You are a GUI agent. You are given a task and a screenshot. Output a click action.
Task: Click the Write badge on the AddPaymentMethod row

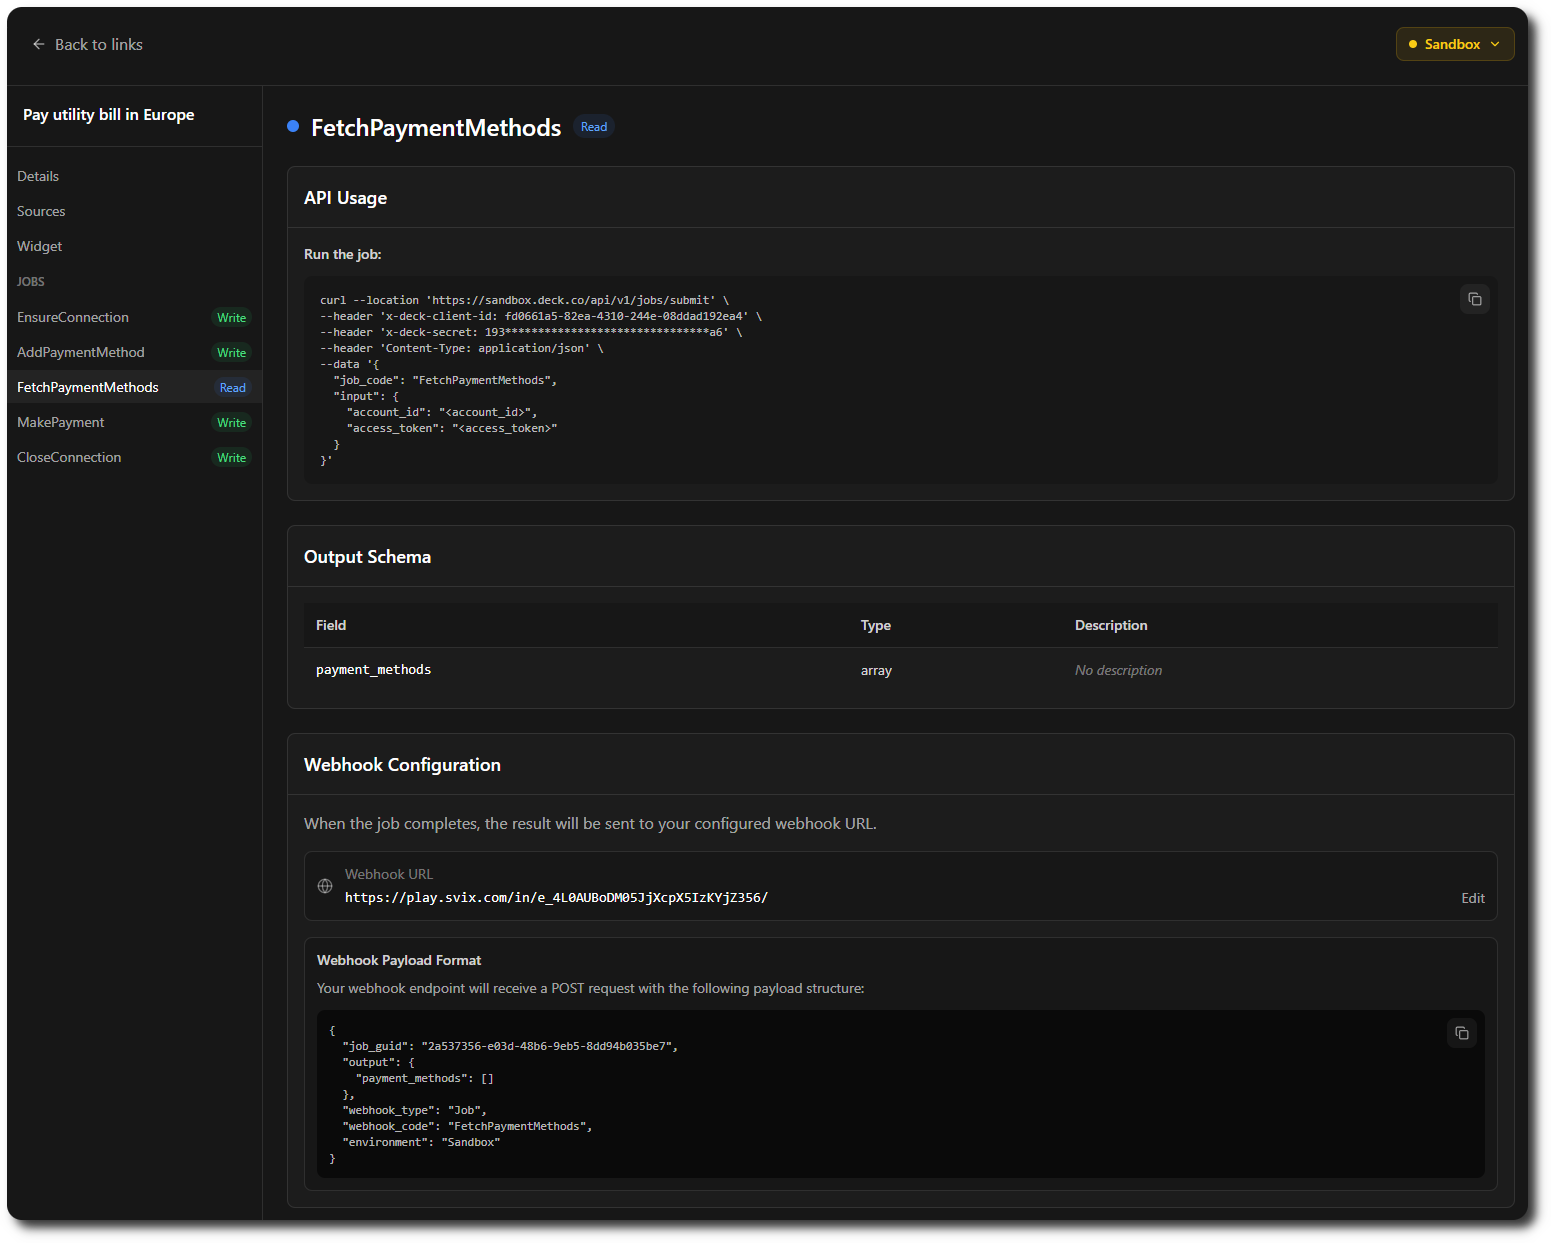pyautogui.click(x=232, y=353)
